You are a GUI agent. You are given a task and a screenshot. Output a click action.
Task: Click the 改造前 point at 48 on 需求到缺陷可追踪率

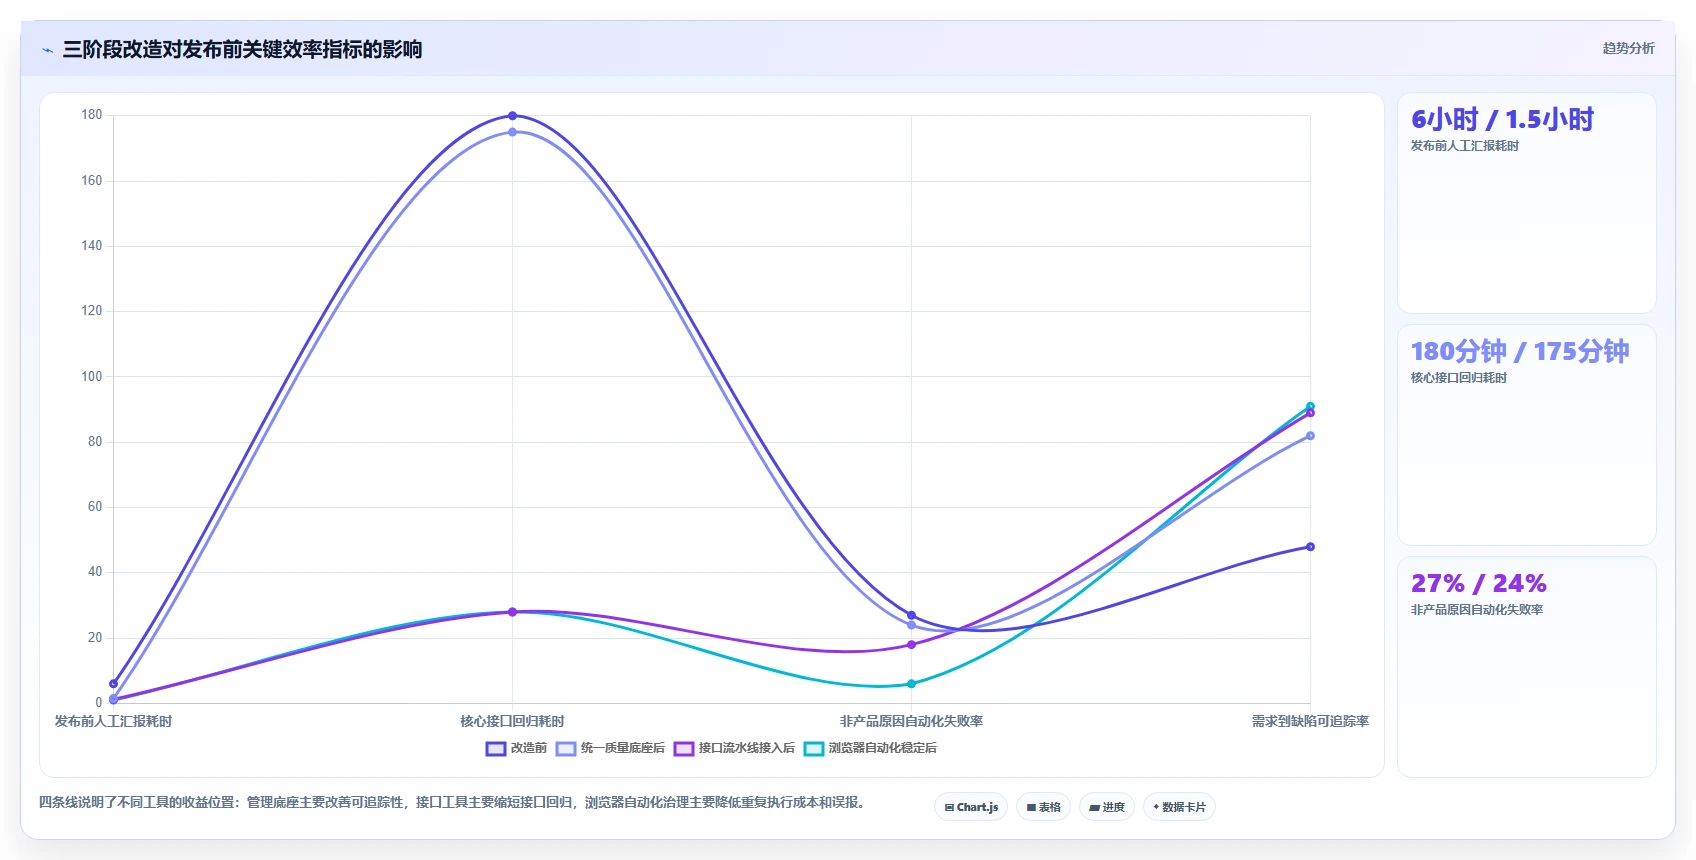click(x=1310, y=547)
